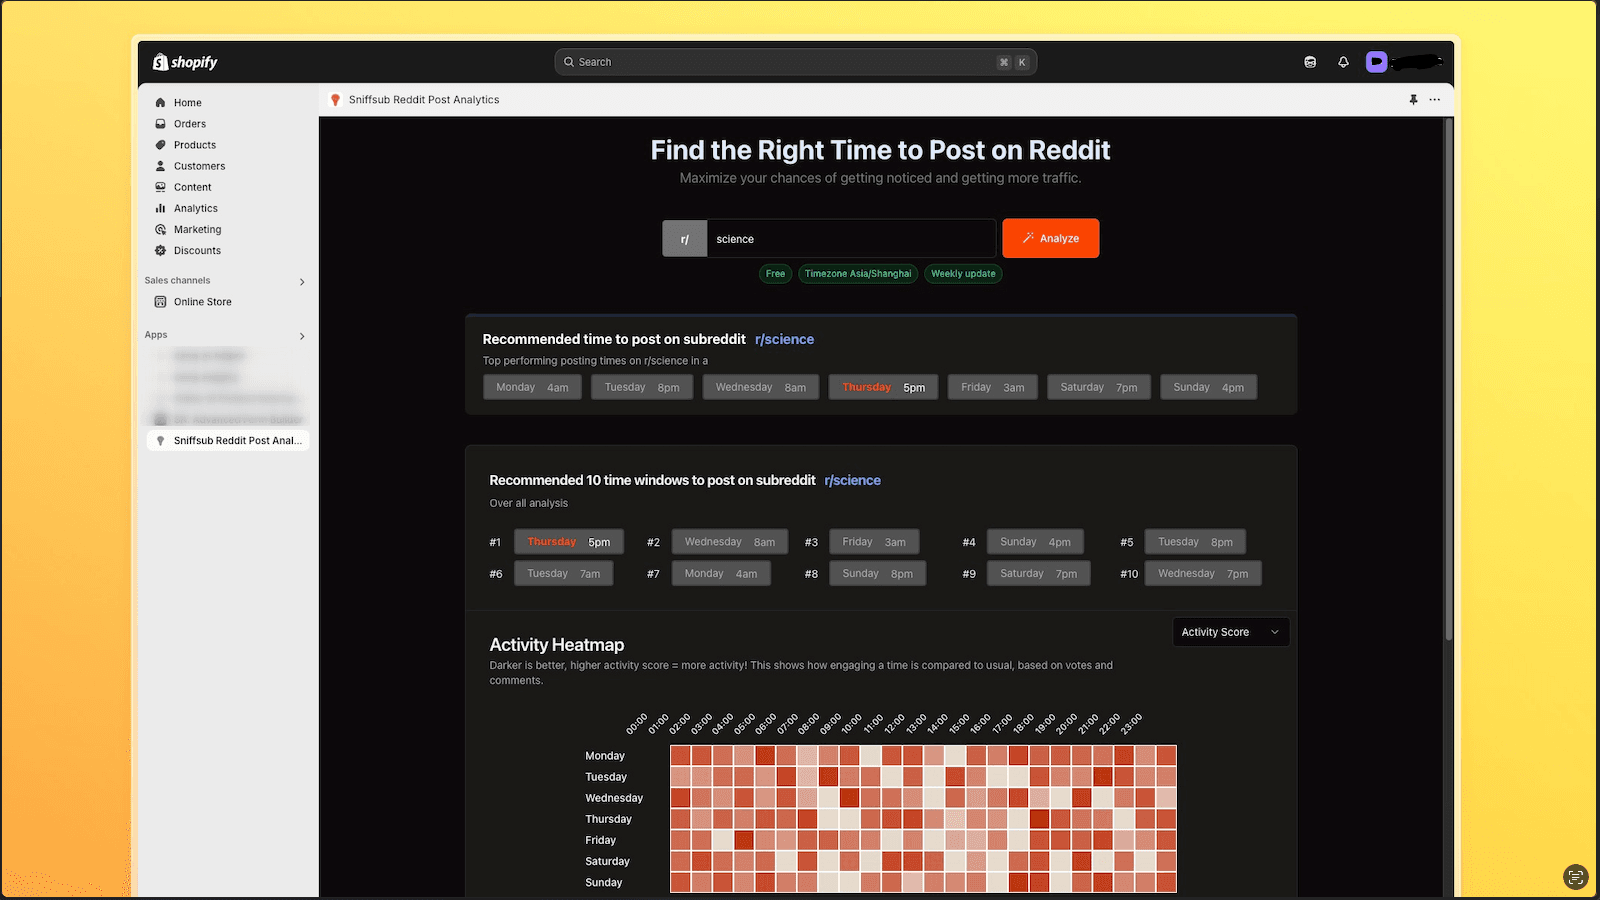Focus the subreddit name input field
The width and height of the screenshot is (1600, 900).
point(850,239)
